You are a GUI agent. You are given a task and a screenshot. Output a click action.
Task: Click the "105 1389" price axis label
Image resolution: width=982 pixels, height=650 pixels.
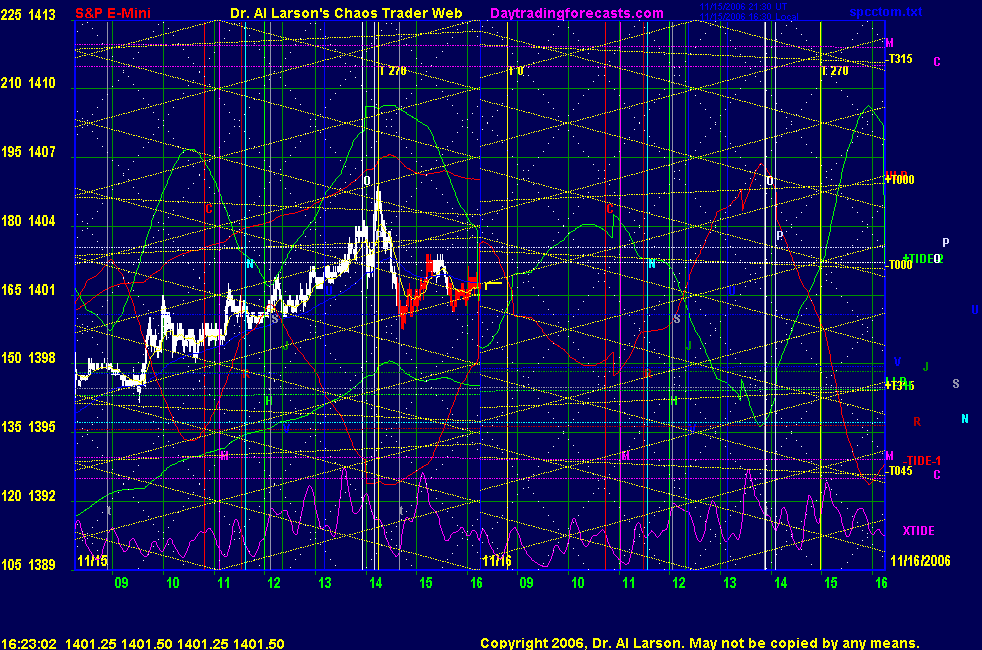pyautogui.click(x=28, y=564)
